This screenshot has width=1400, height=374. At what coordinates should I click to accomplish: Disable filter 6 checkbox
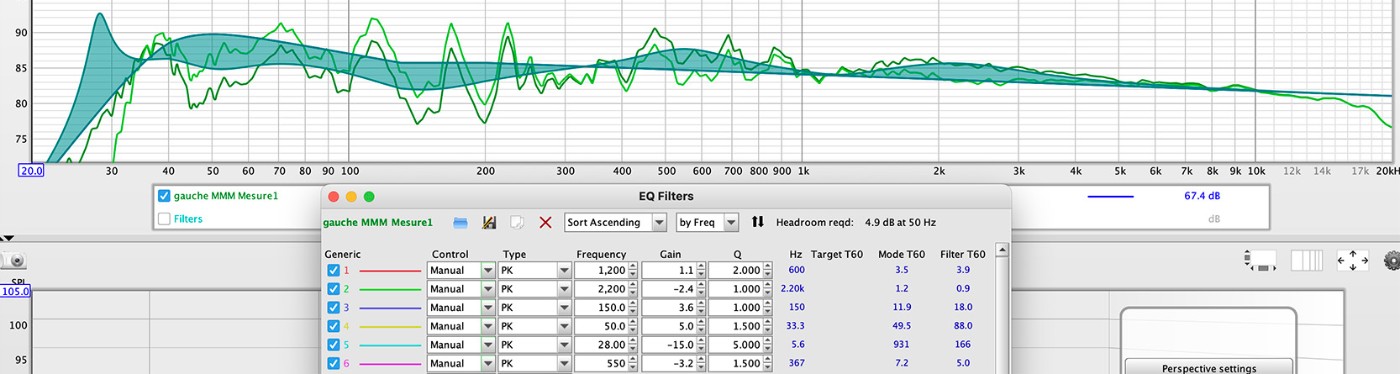pos(333,364)
